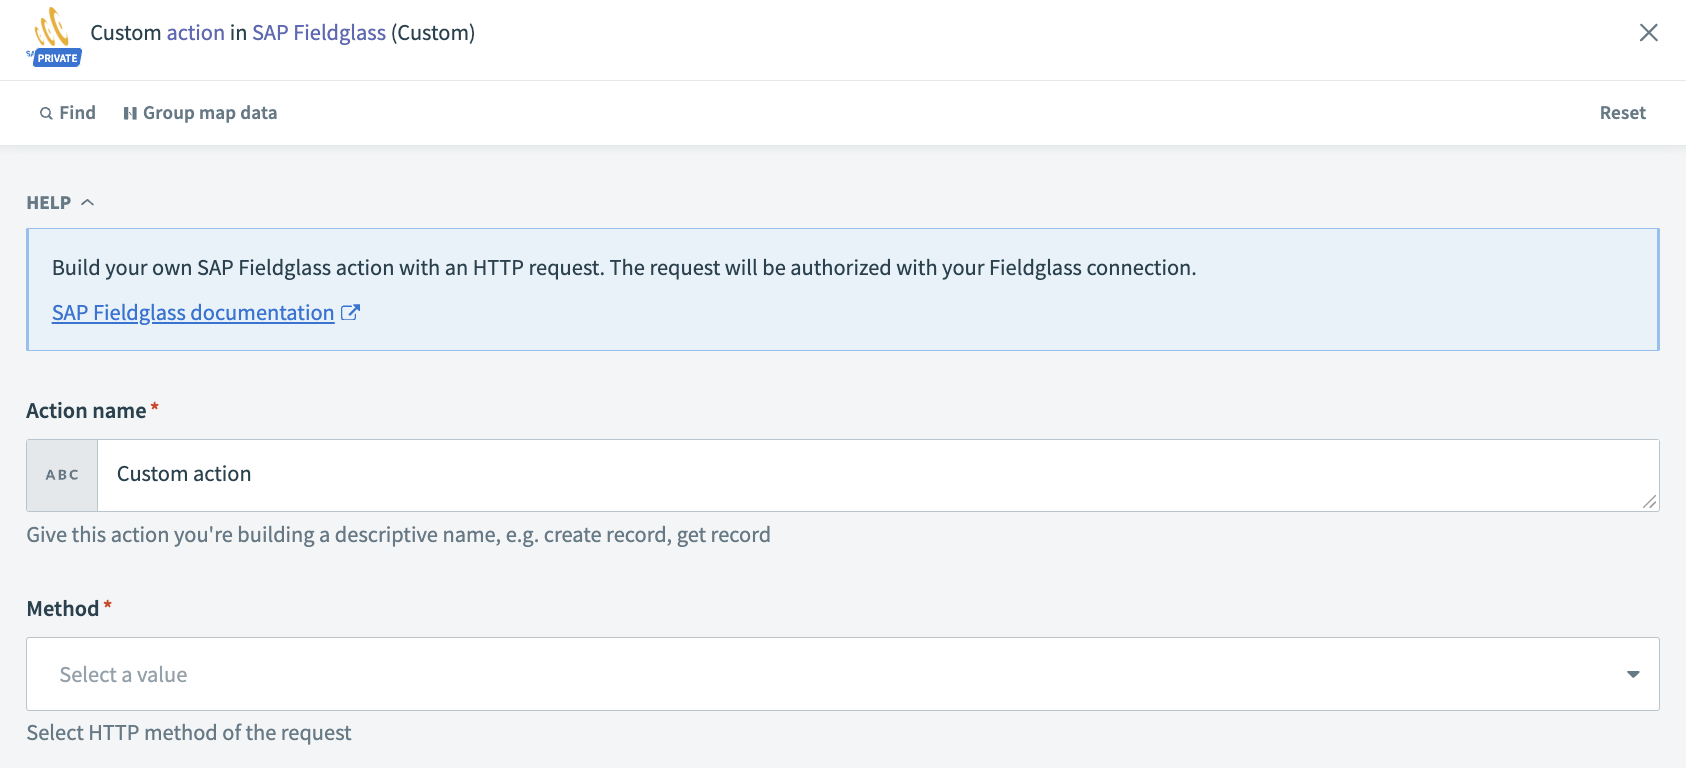Image resolution: width=1686 pixels, height=768 pixels.
Task: Focus the Action name text field
Action: [870, 475]
